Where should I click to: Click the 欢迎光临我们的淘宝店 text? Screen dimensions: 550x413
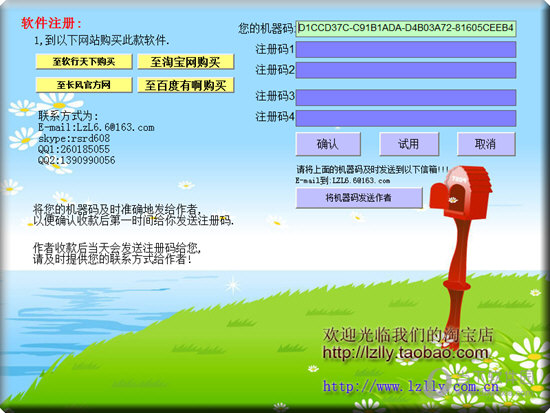(408, 335)
